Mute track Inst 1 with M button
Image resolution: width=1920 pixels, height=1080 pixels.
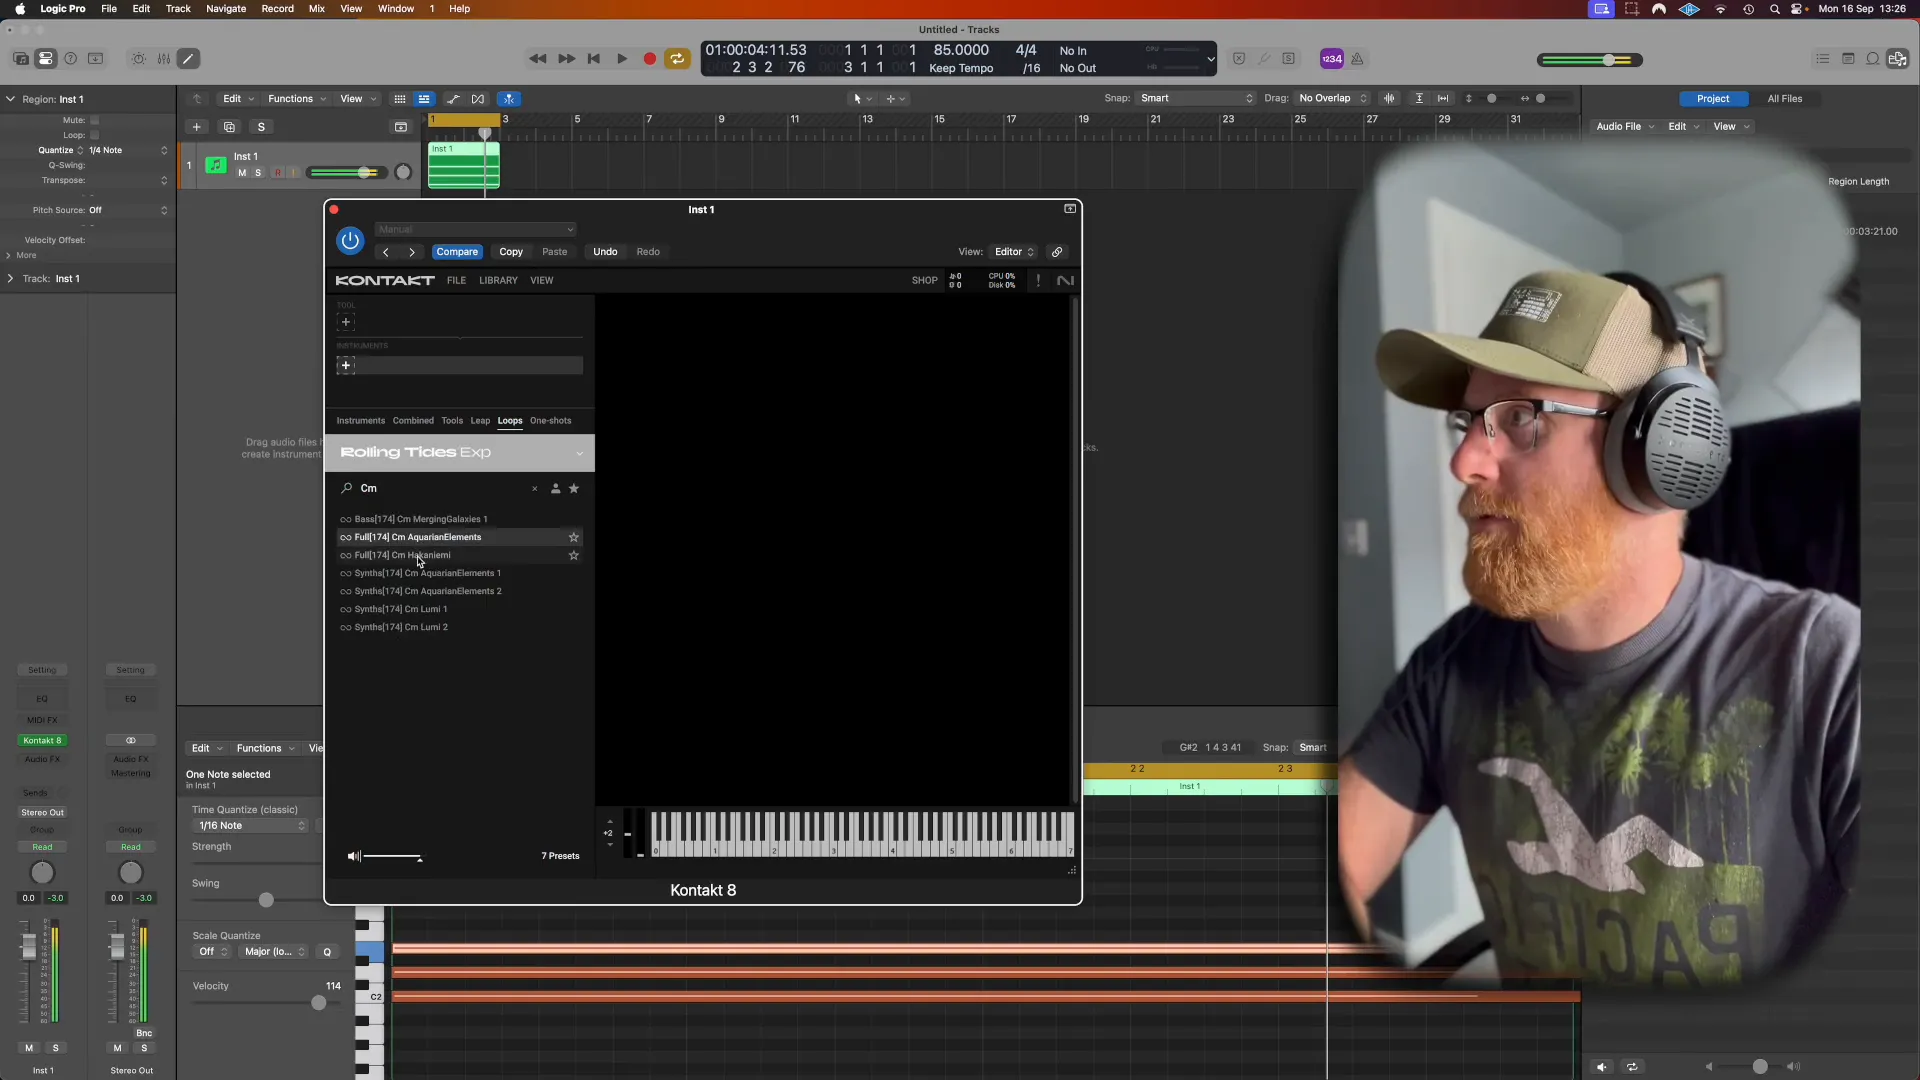[x=242, y=173]
